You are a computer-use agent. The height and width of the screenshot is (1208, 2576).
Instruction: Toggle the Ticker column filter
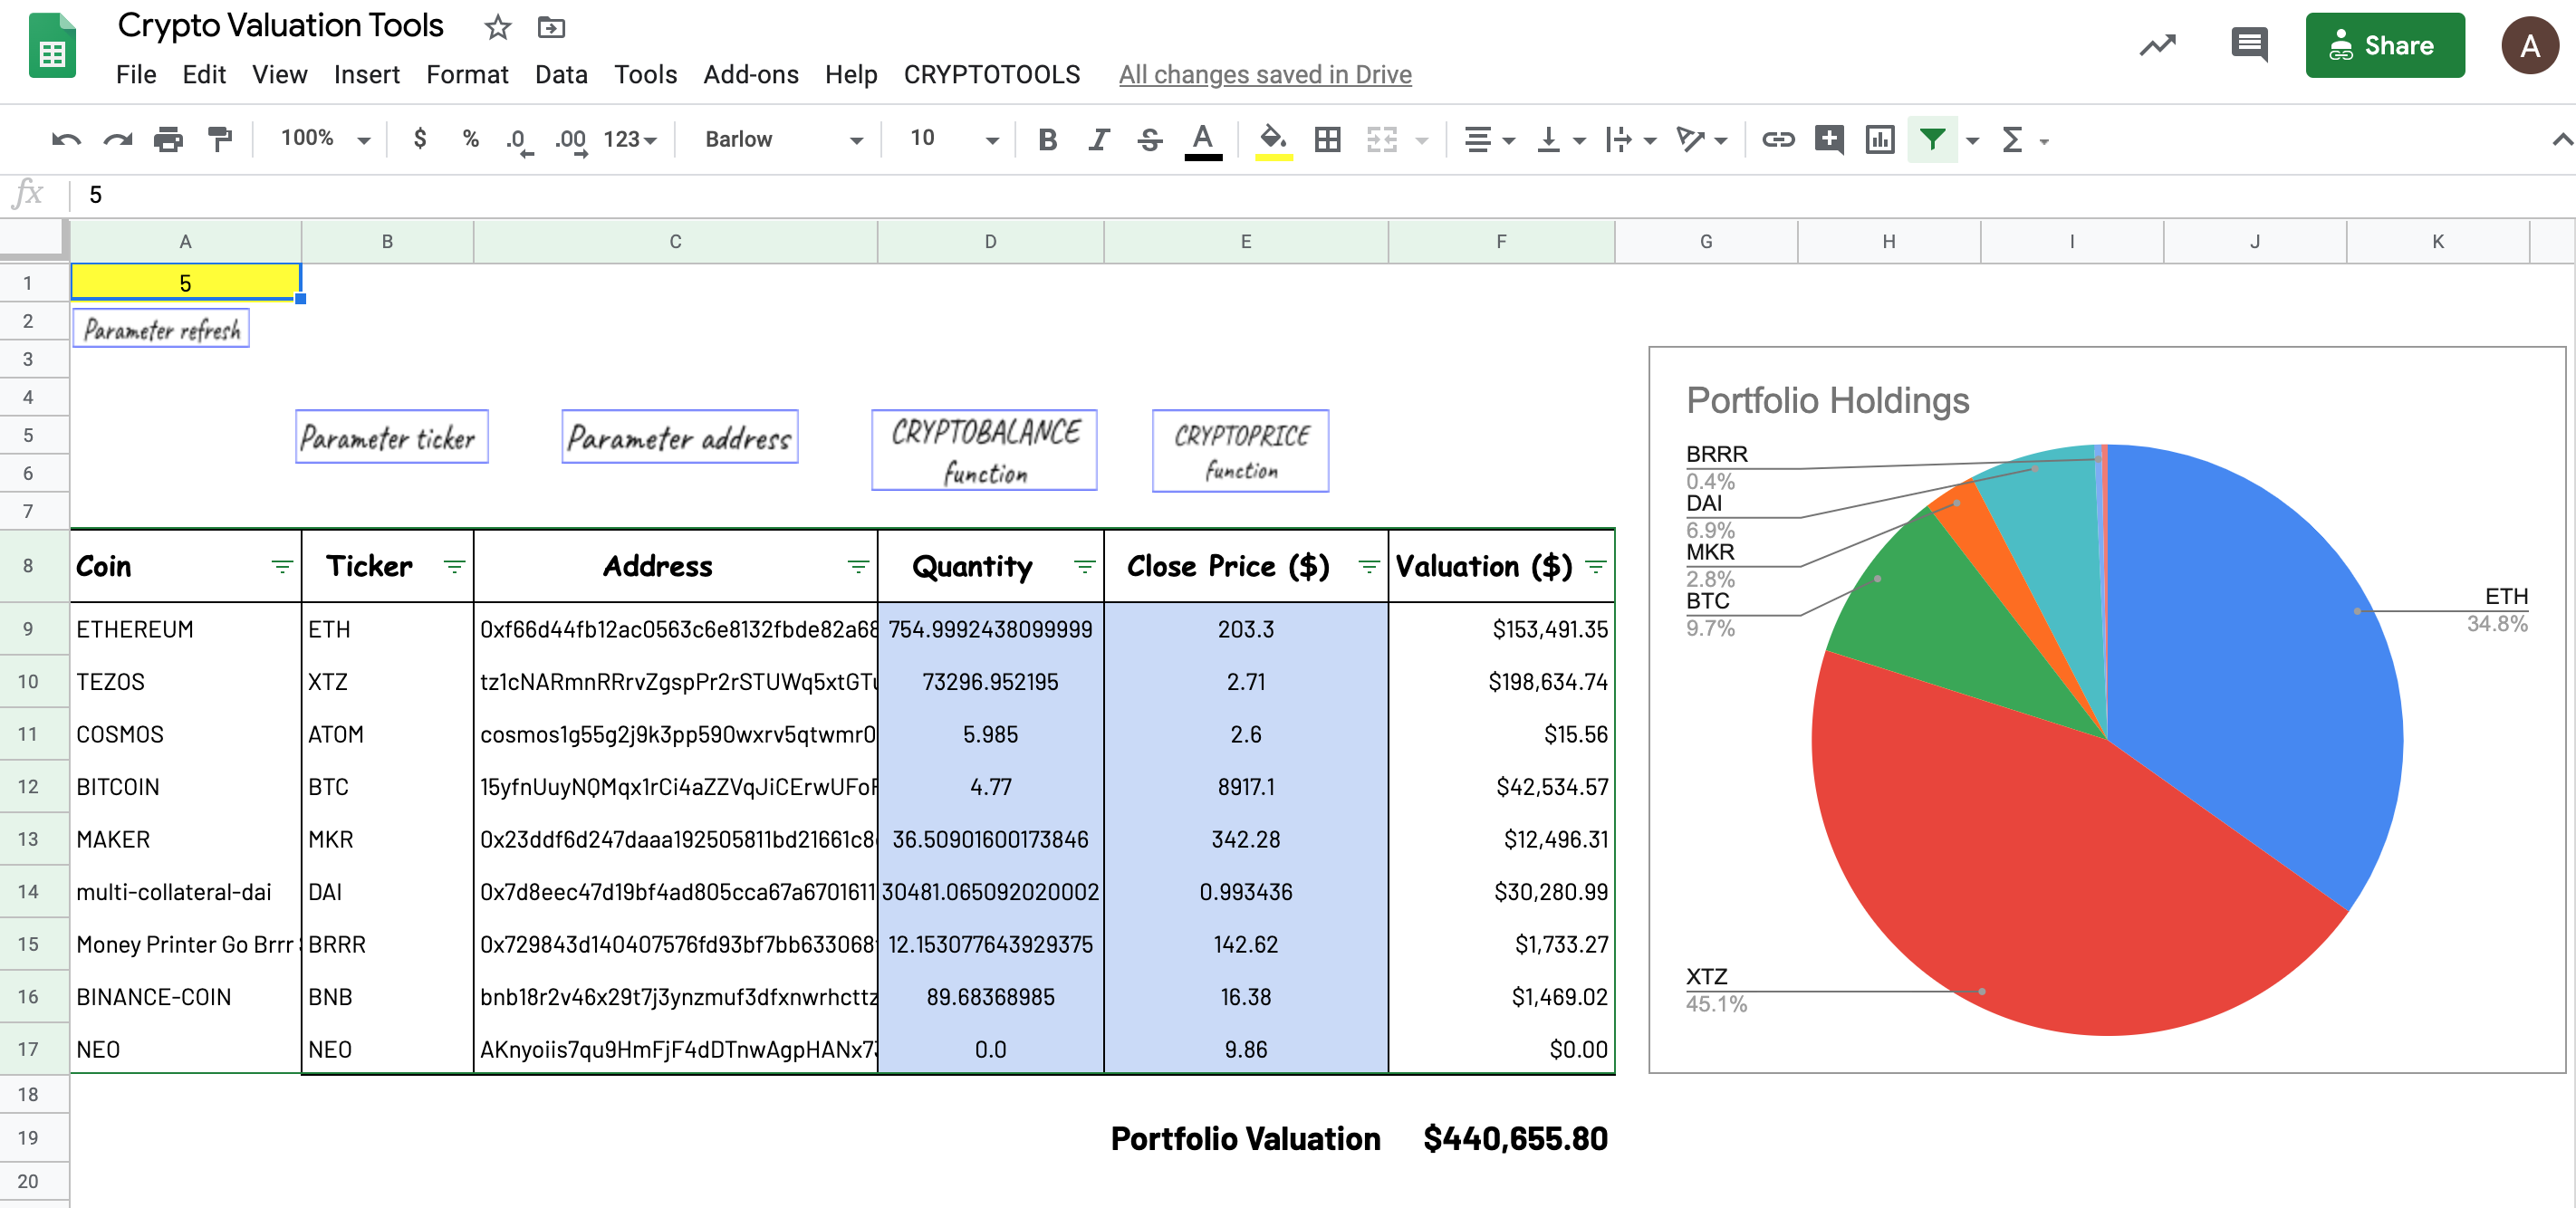(454, 567)
